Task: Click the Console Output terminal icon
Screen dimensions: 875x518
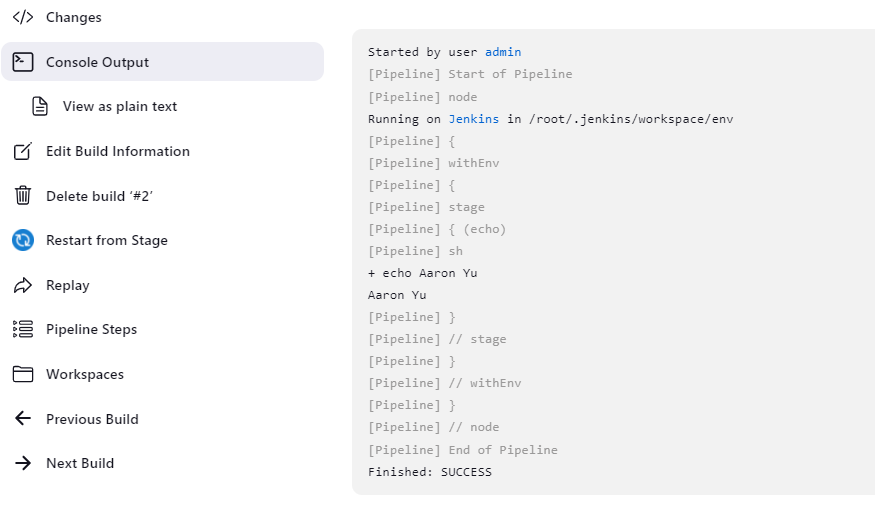Action: click(x=22, y=62)
